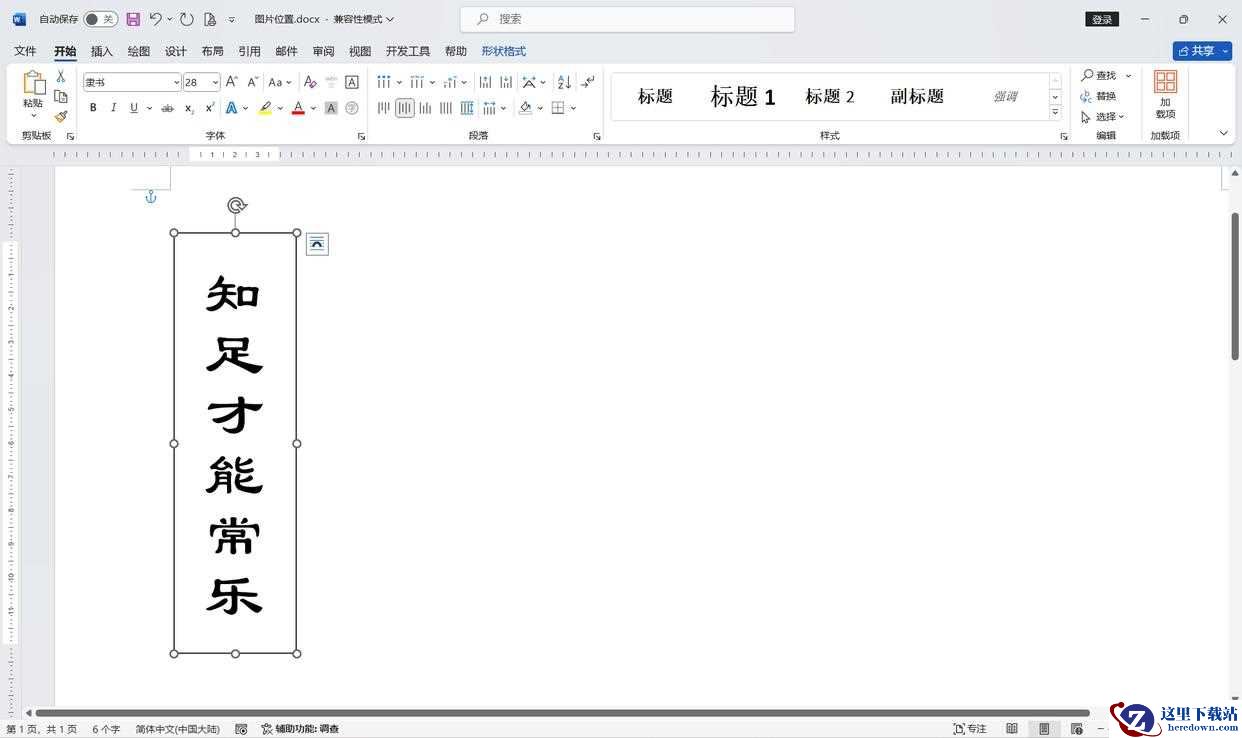The height and width of the screenshot is (738, 1242).
Task: Select the Format Painter brush
Action: coord(61,116)
